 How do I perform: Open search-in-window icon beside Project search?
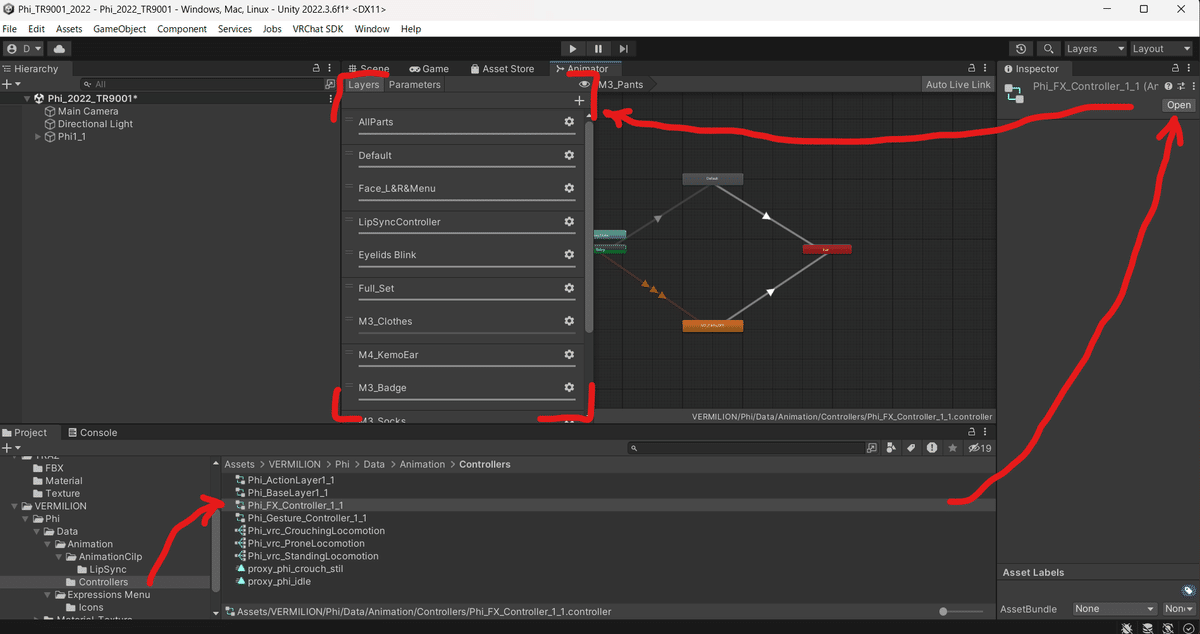coord(872,448)
